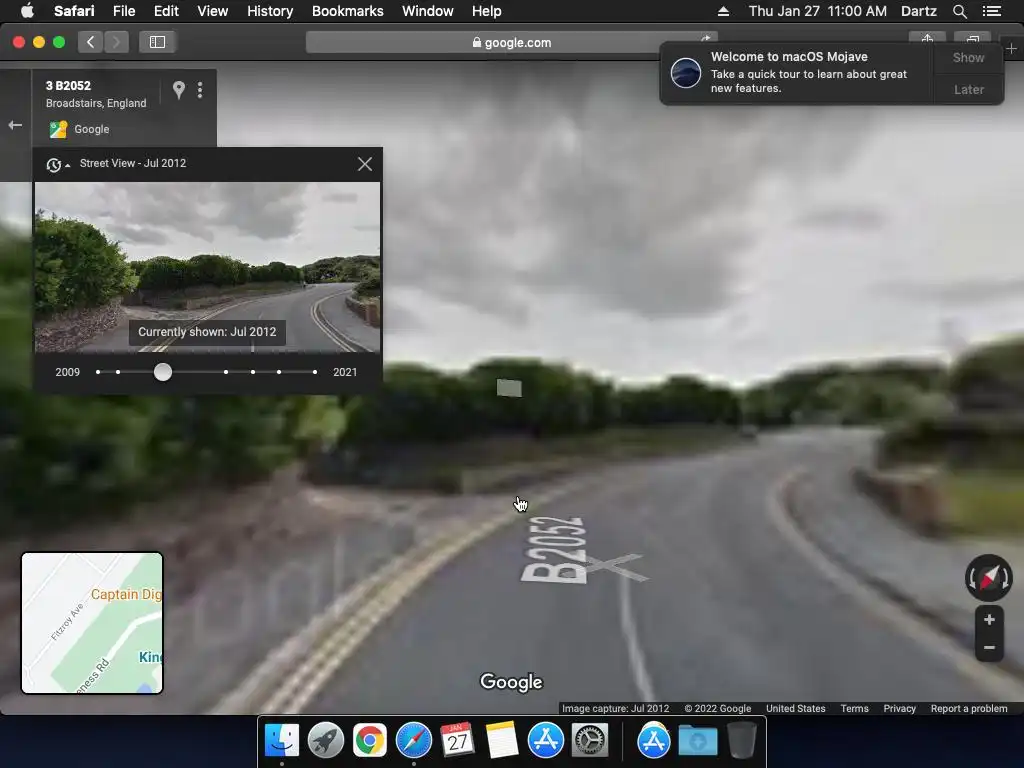Reload the page with refresh icon
Viewport: 1024px width, 768px height.
tap(705, 39)
